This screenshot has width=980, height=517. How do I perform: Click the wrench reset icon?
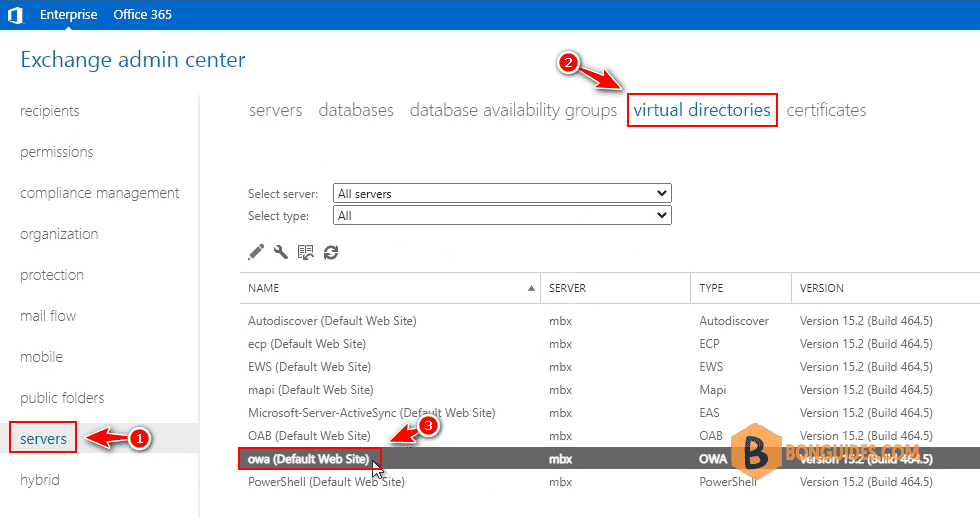281,252
